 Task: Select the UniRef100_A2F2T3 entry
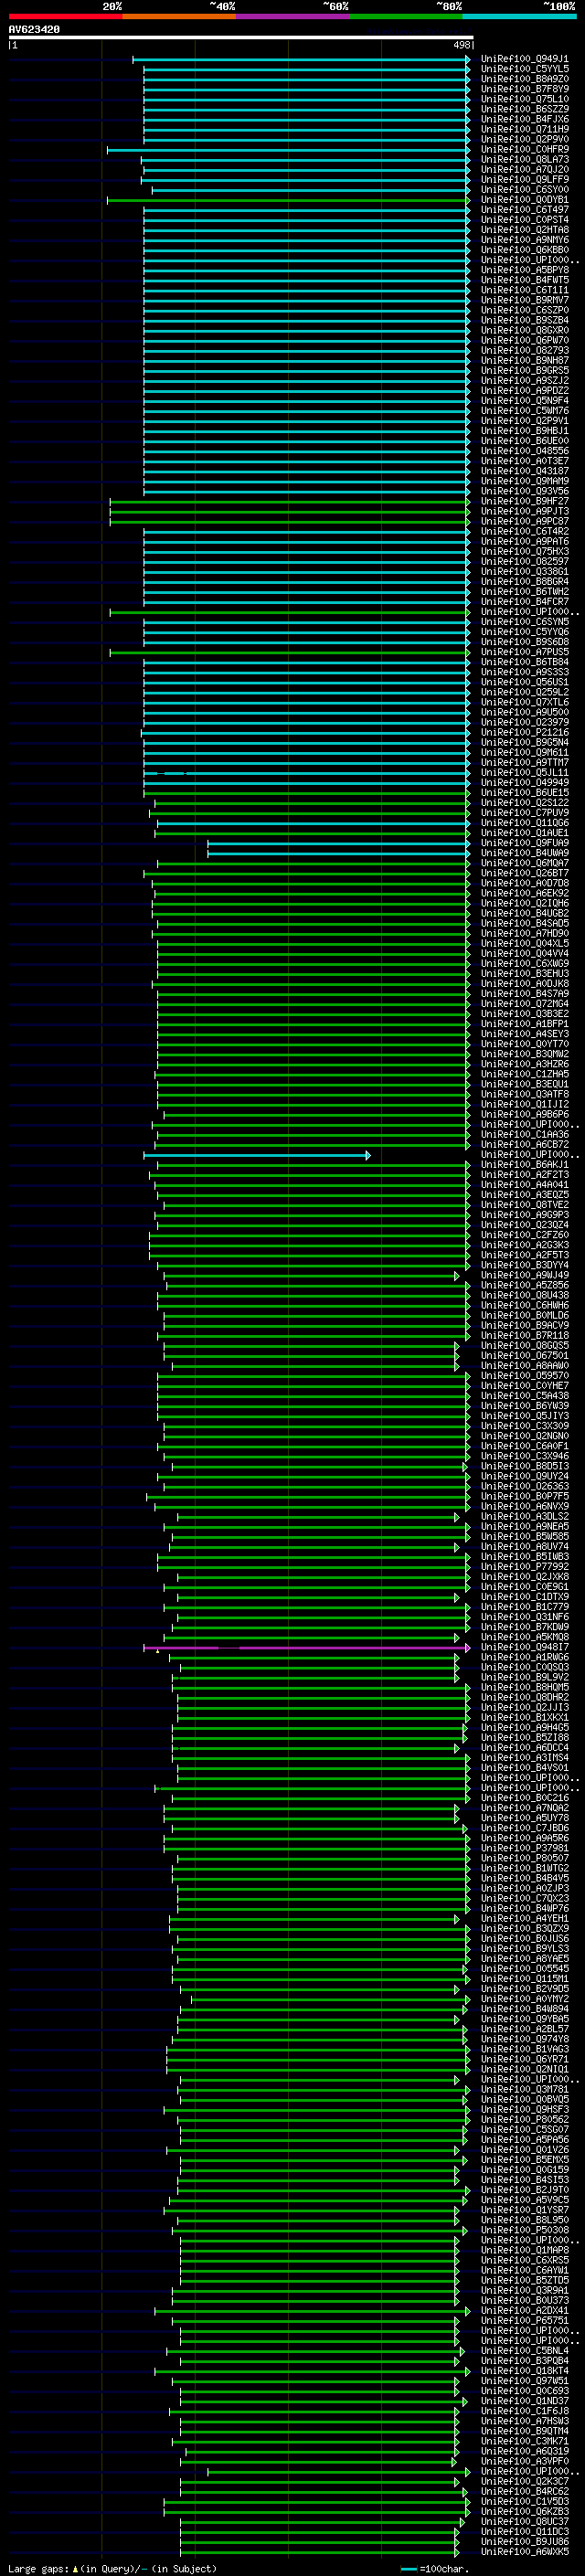pyautogui.click(x=524, y=1175)
